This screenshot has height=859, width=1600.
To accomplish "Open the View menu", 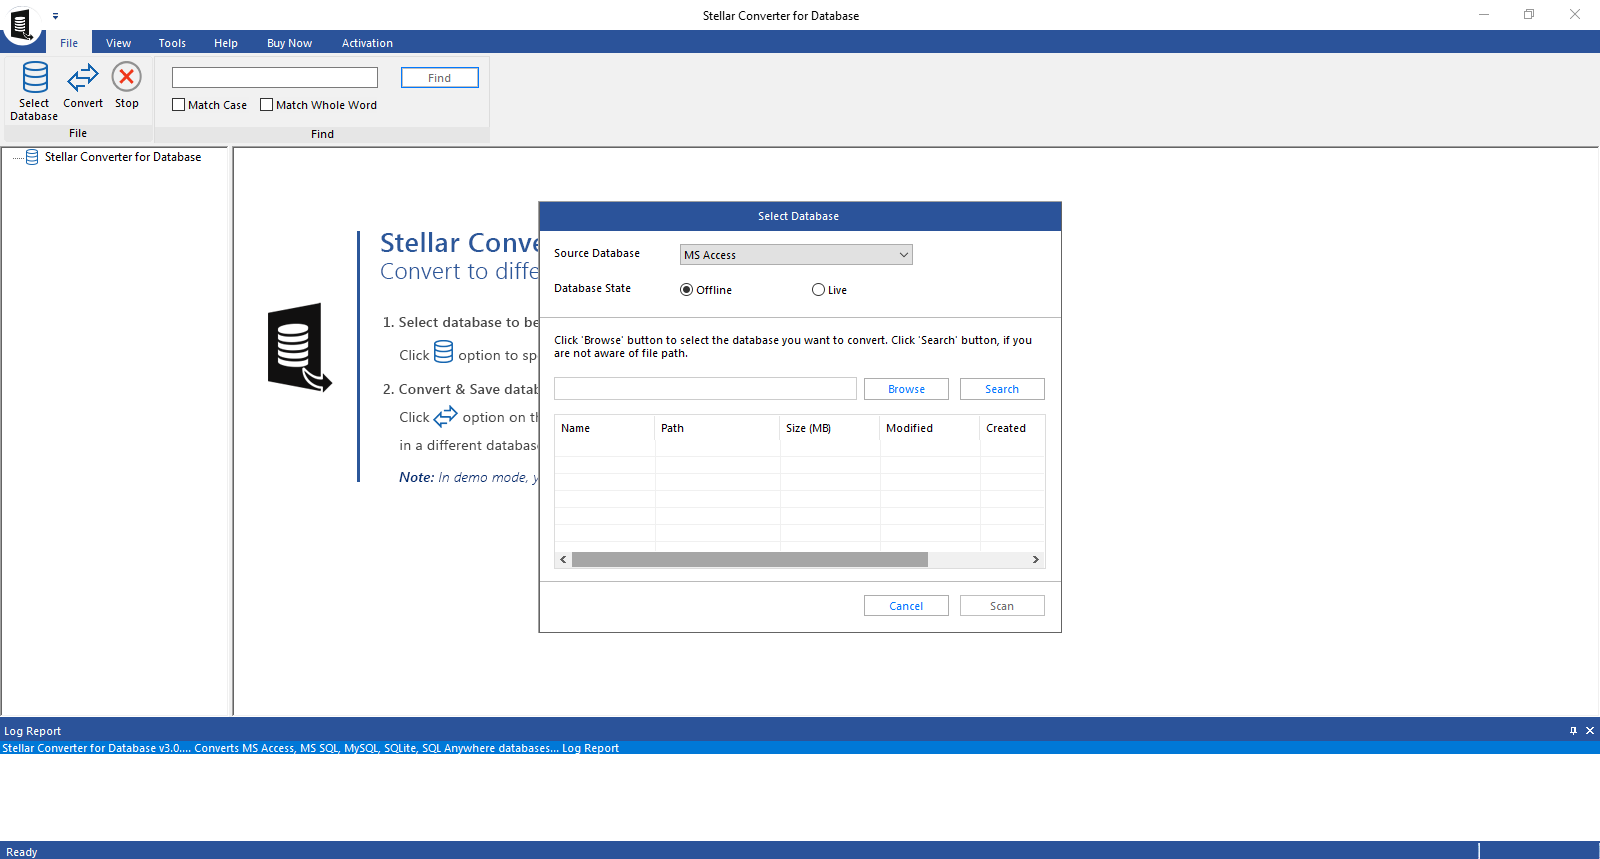I will point(119,43).
